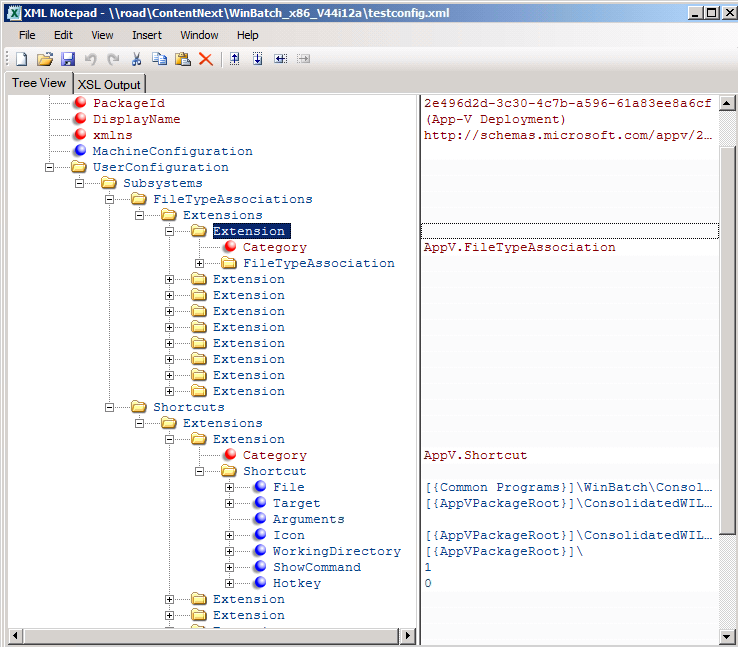738x647 pixels.
Task: Collapse the Shortcut node
Action: coord(200,471)
